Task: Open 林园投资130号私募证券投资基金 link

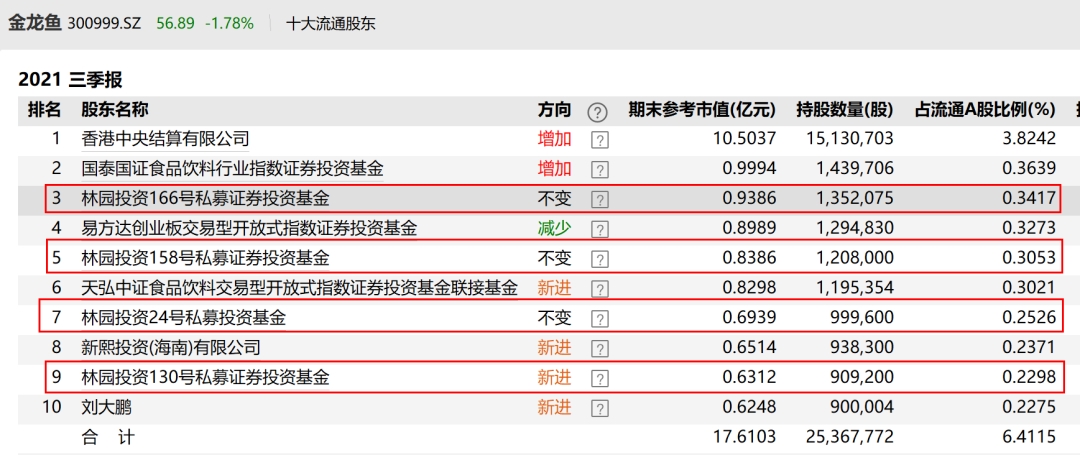Action: [205, 377]
